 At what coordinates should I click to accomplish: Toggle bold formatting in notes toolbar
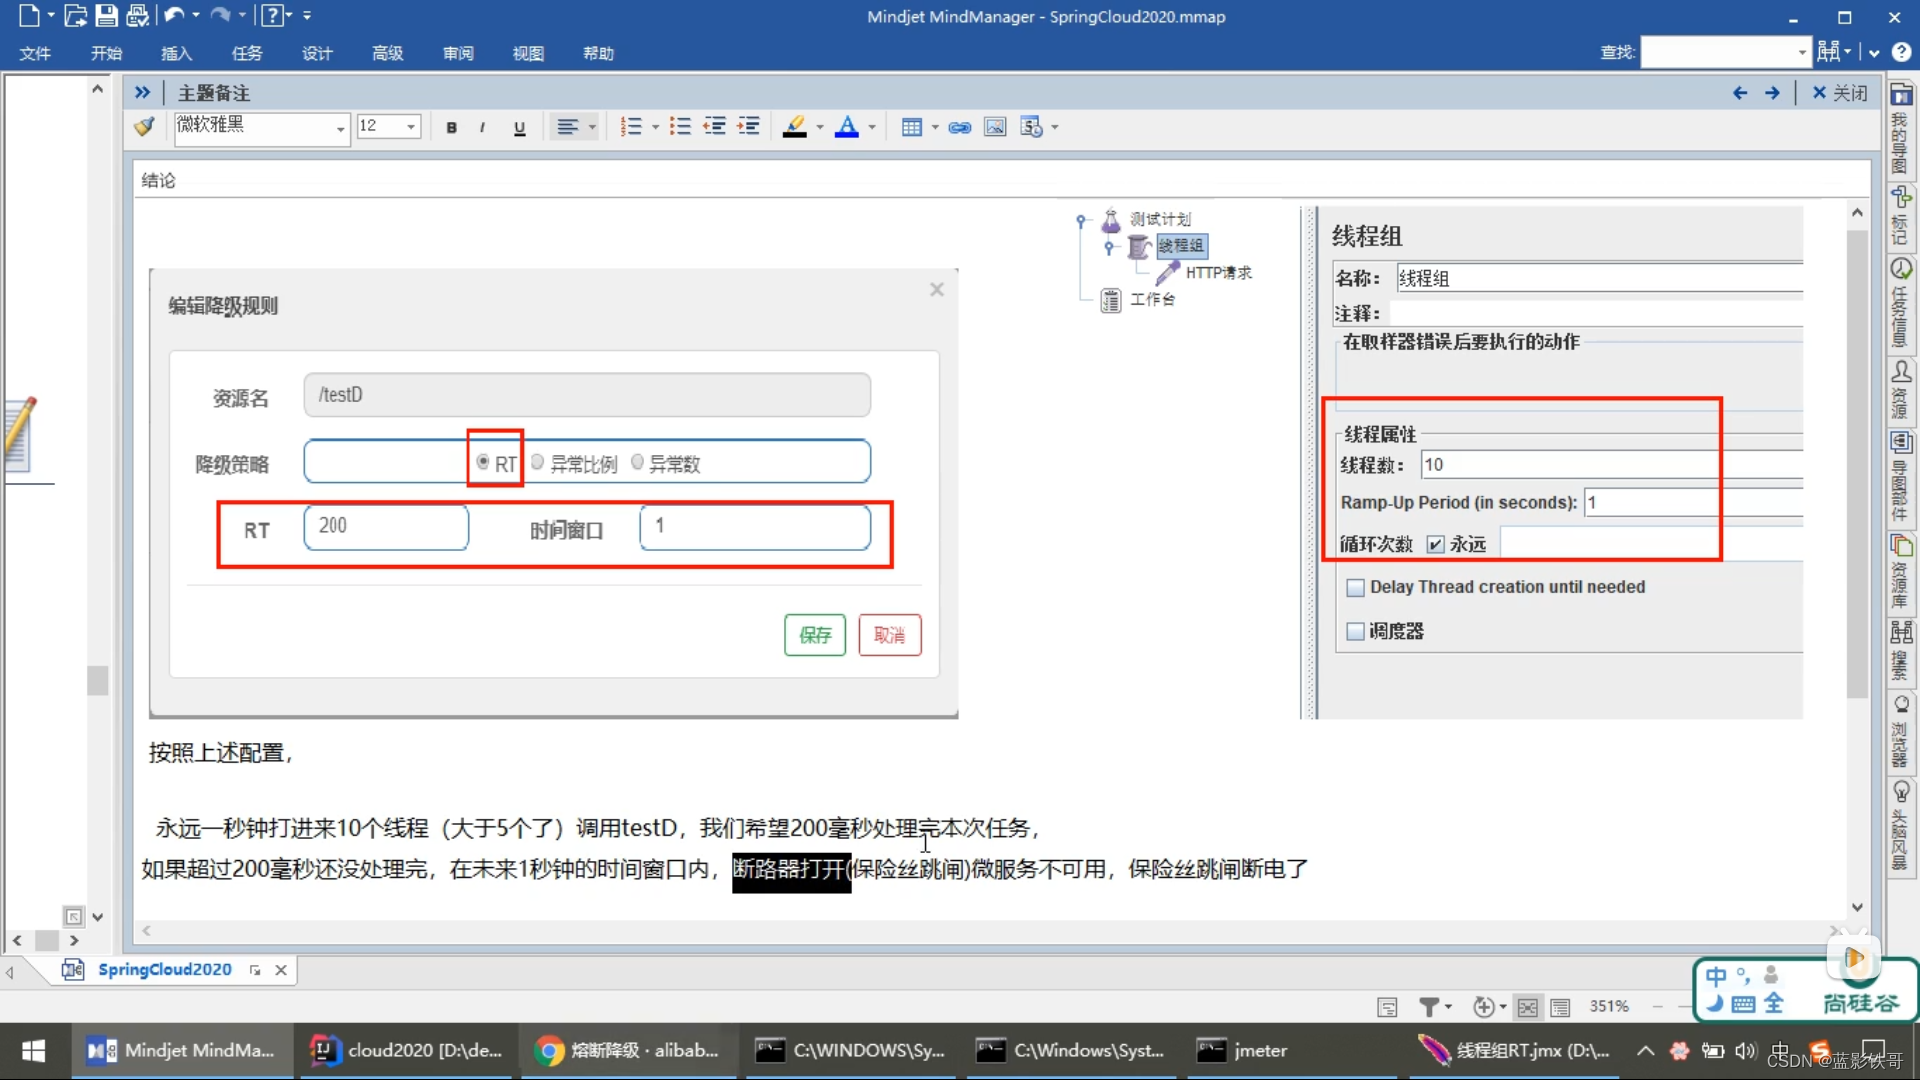pos(451,127)
